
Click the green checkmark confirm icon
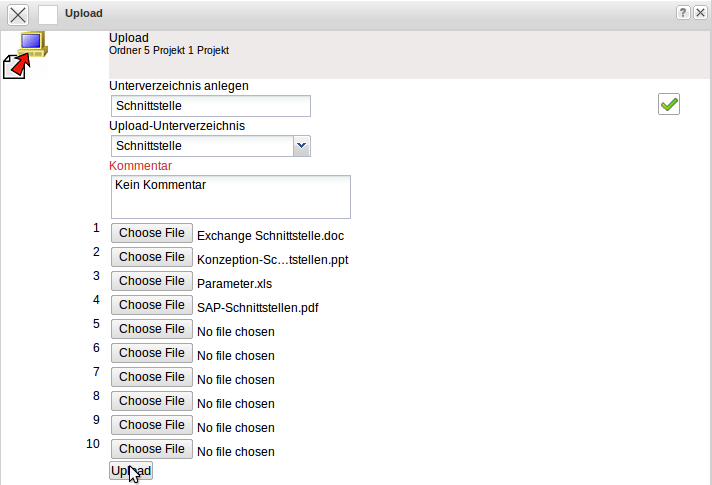(669, 104)
